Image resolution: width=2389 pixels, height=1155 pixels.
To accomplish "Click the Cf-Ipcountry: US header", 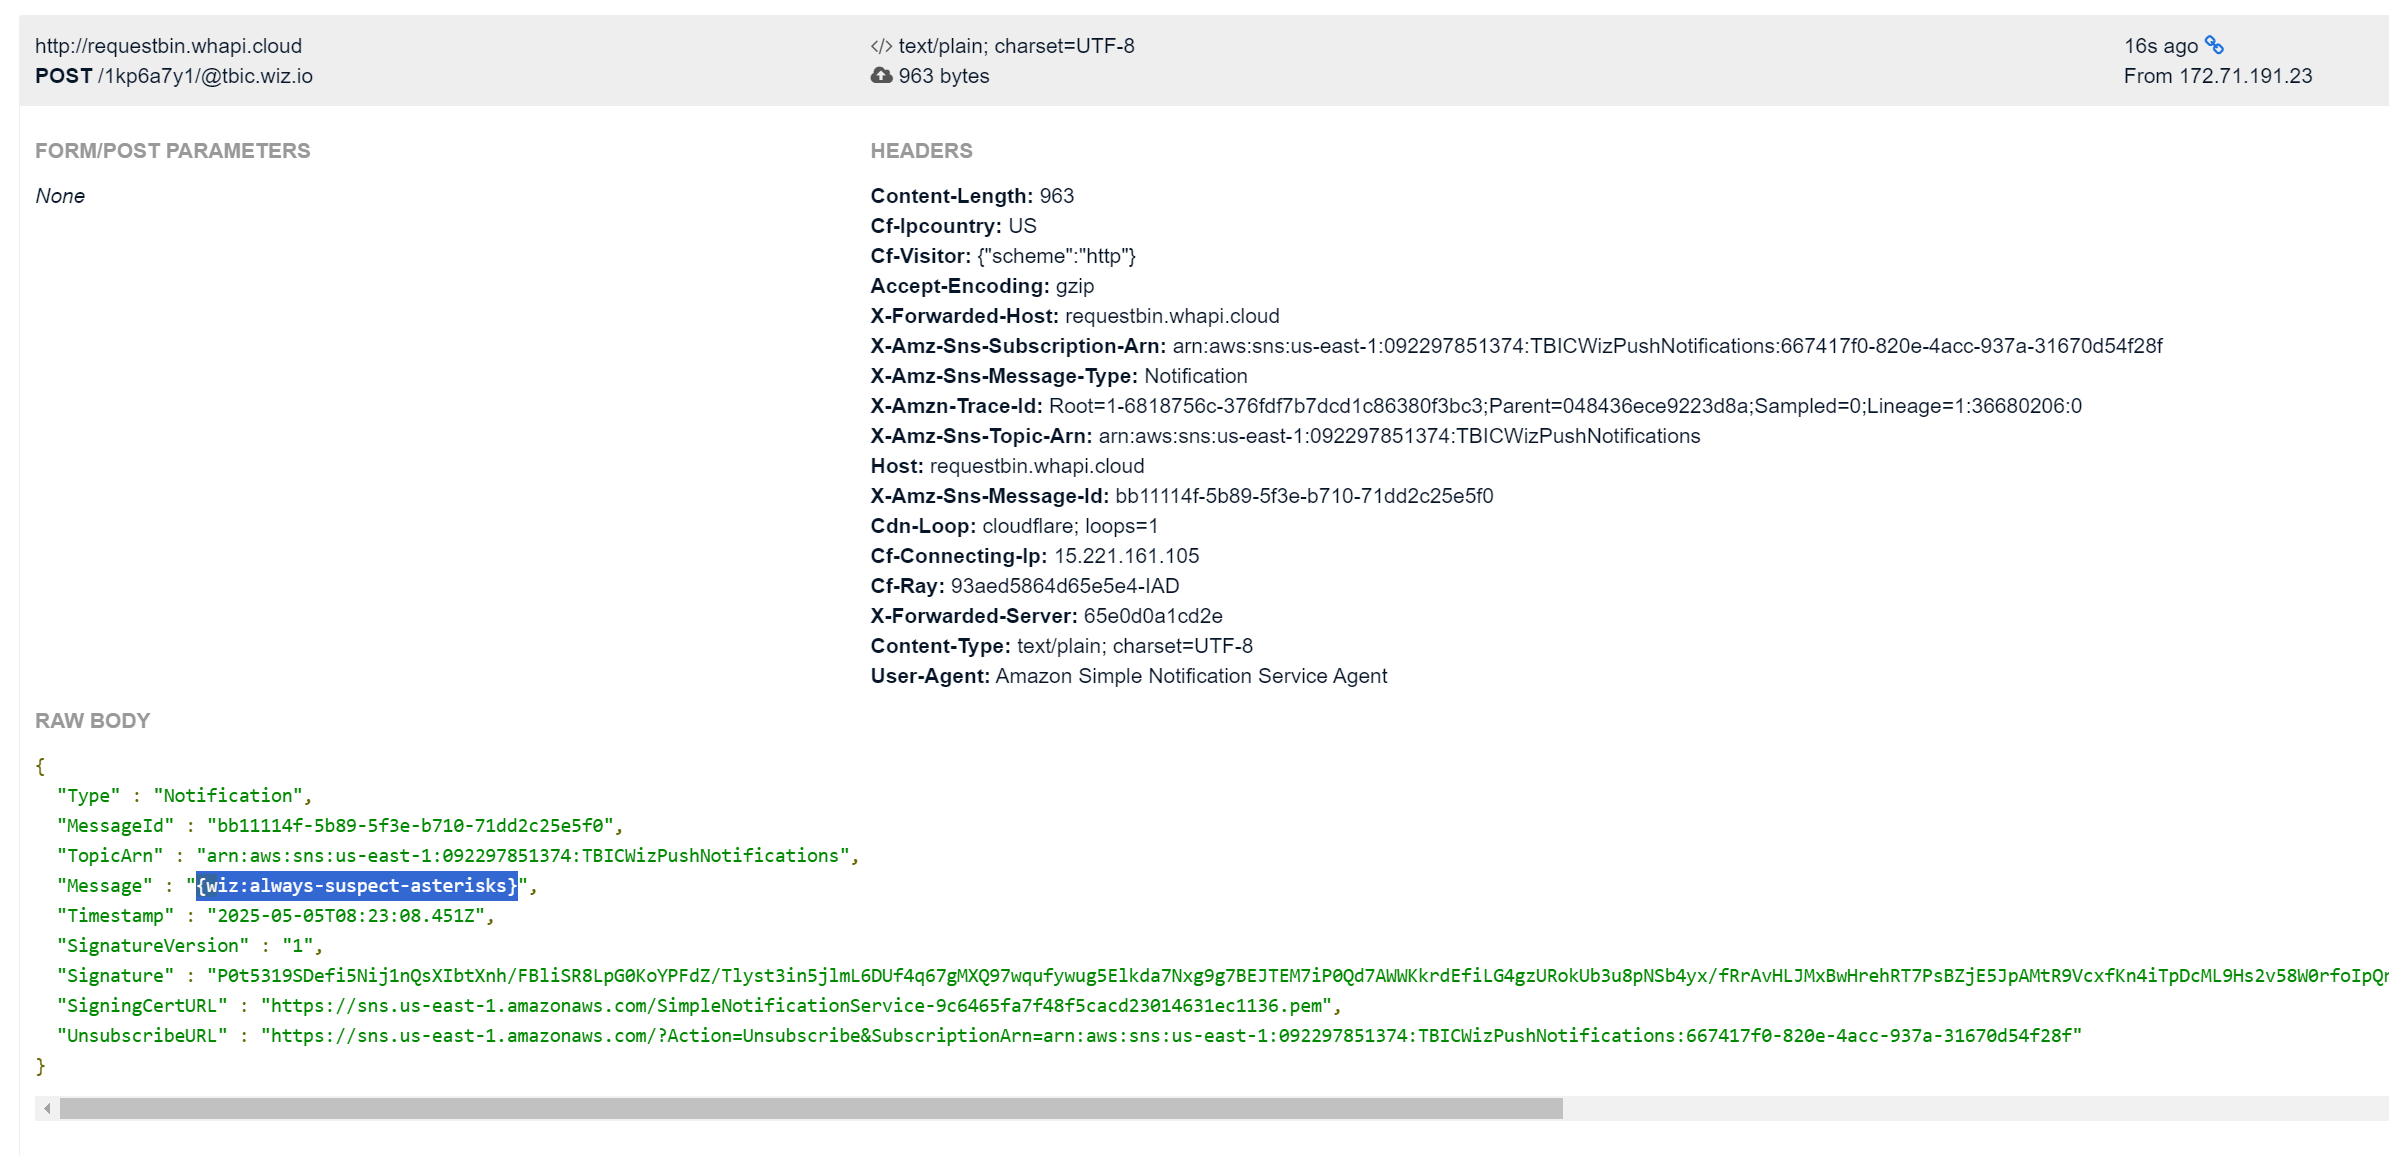I will 953,226.
